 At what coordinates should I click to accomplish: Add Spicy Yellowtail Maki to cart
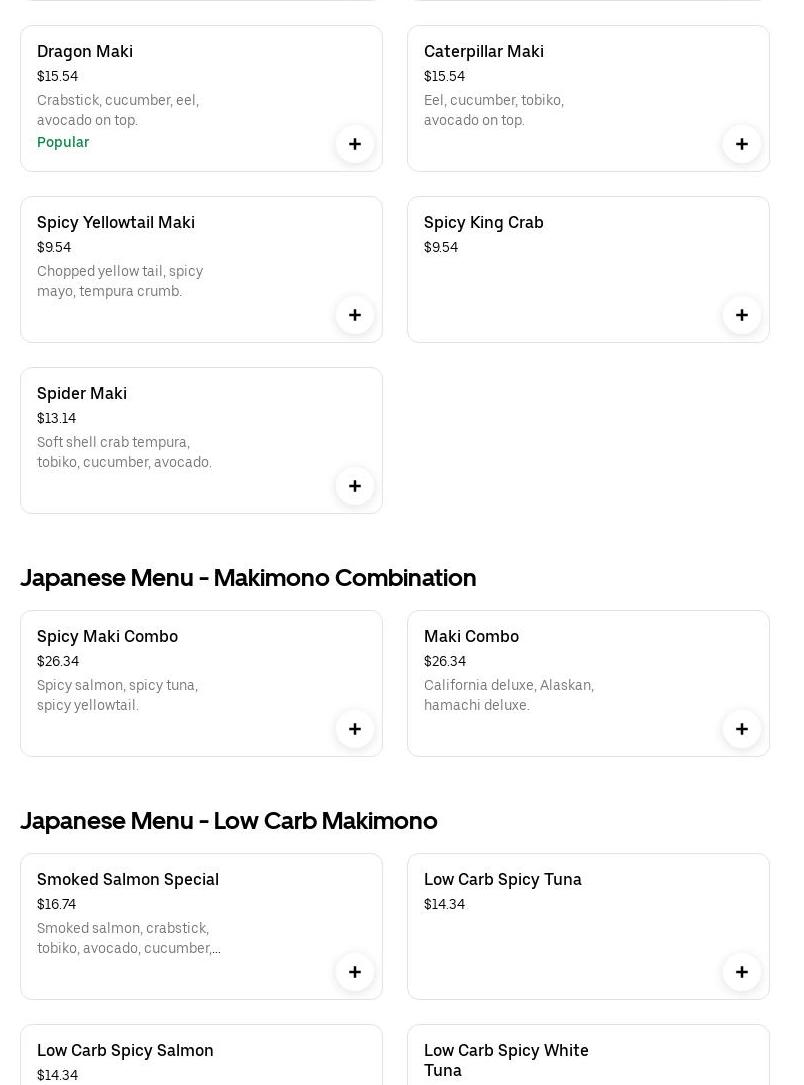coord(355,315)
